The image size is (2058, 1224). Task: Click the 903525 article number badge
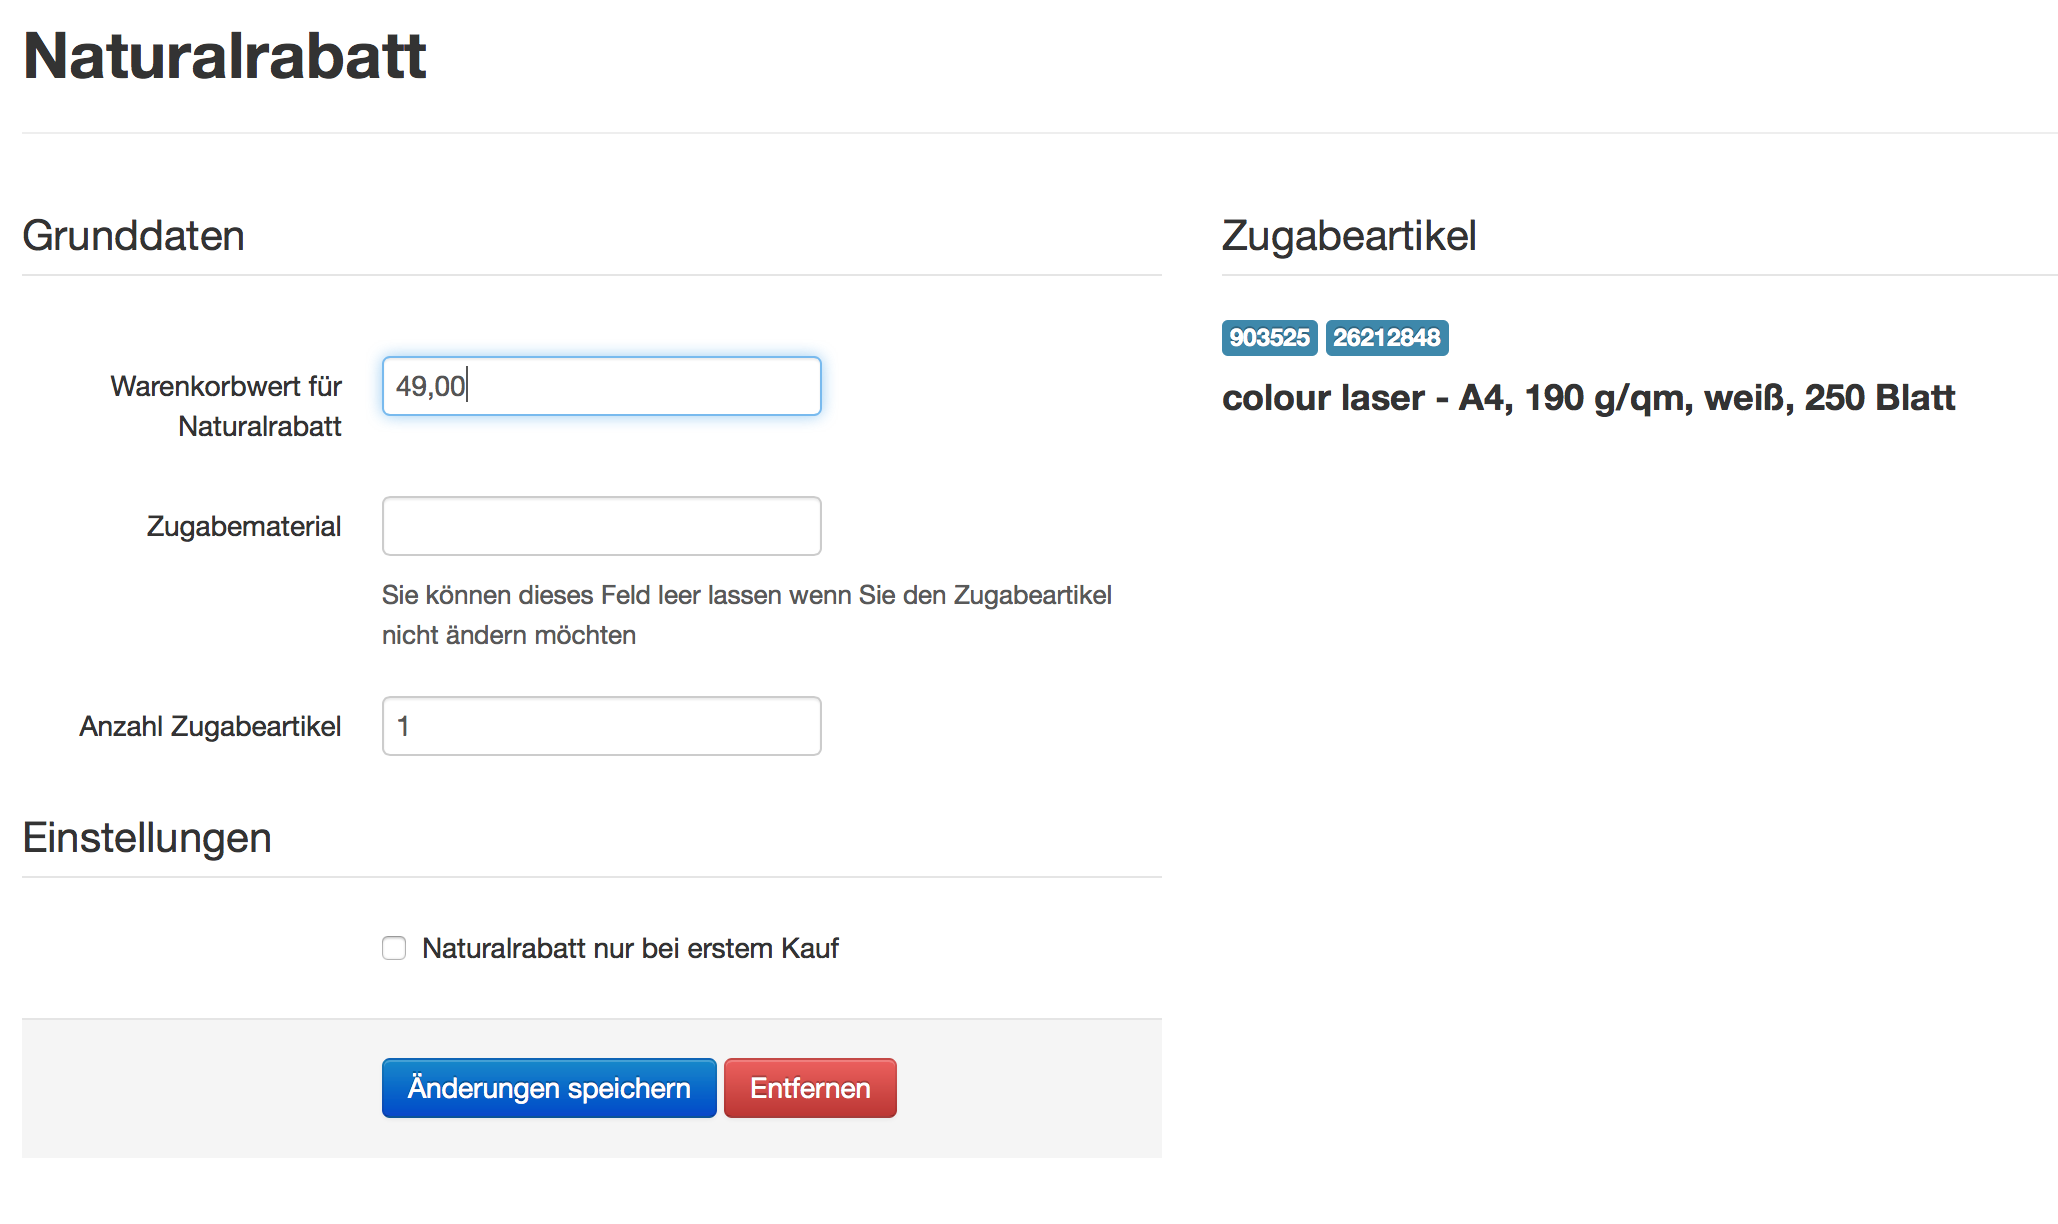(x=1269, y=338)
